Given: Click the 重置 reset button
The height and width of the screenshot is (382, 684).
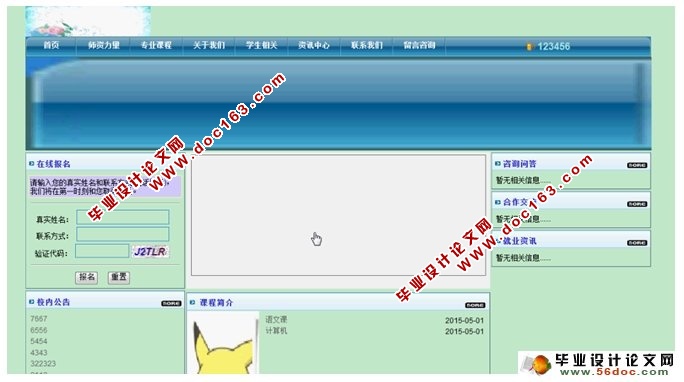Looking at the screenshot, I should (119, 277).
